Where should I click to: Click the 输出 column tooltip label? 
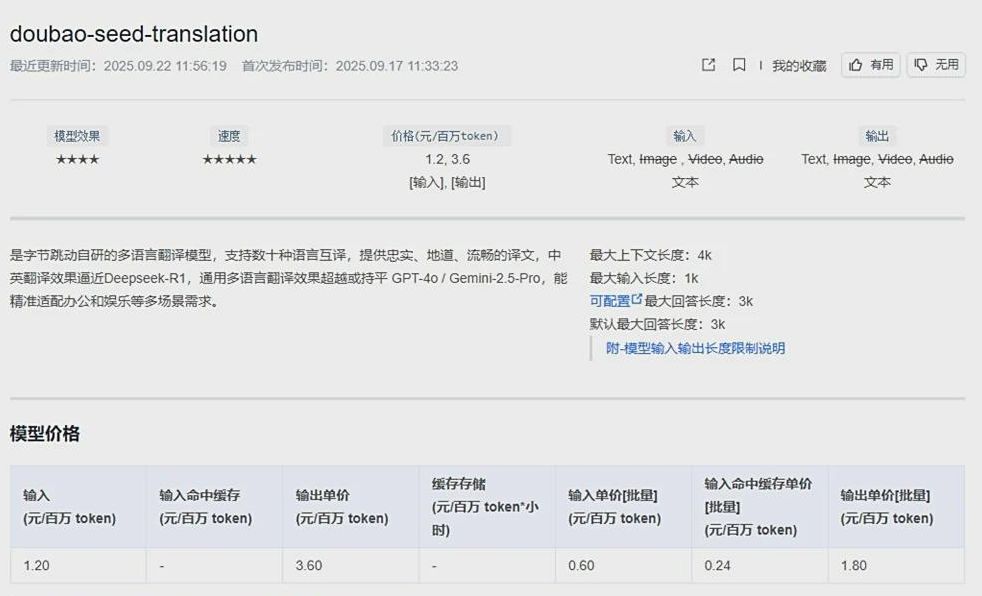[x=878, y=135]
